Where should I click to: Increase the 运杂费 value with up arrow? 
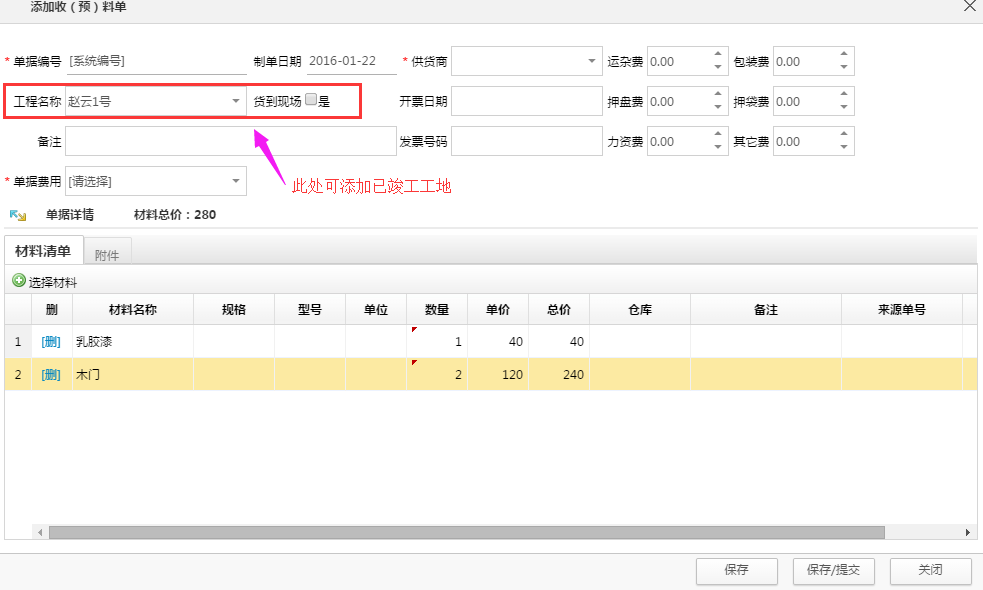pyautogui.click(x=717, y=55)
